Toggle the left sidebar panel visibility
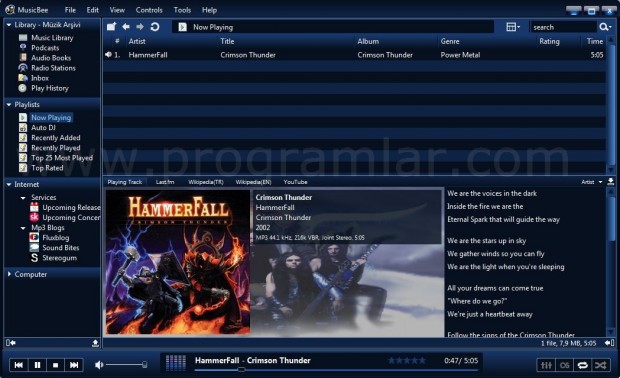The width and height of the screenshot is (620, 378). 11,343
